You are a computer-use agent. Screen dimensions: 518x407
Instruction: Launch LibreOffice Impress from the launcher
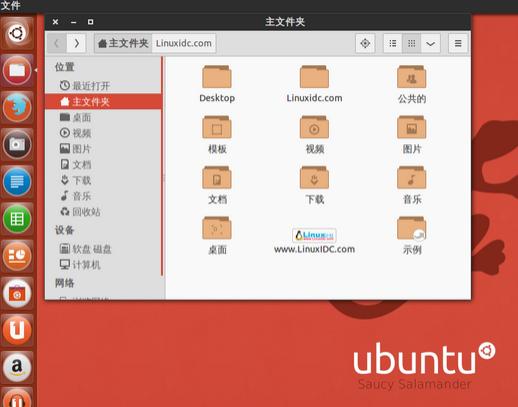pyautogui.click(x=17, y=256)
